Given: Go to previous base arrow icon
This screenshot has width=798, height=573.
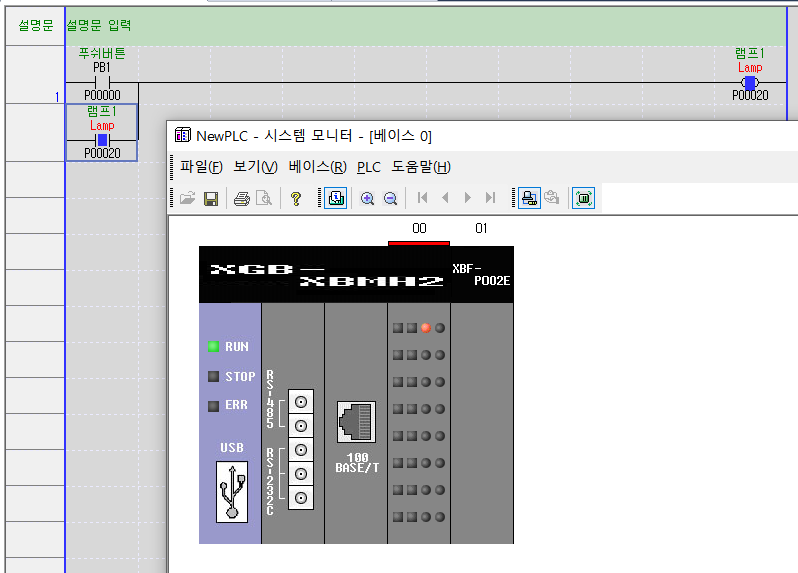Looking at the screenshot, I should pos(445,197).
